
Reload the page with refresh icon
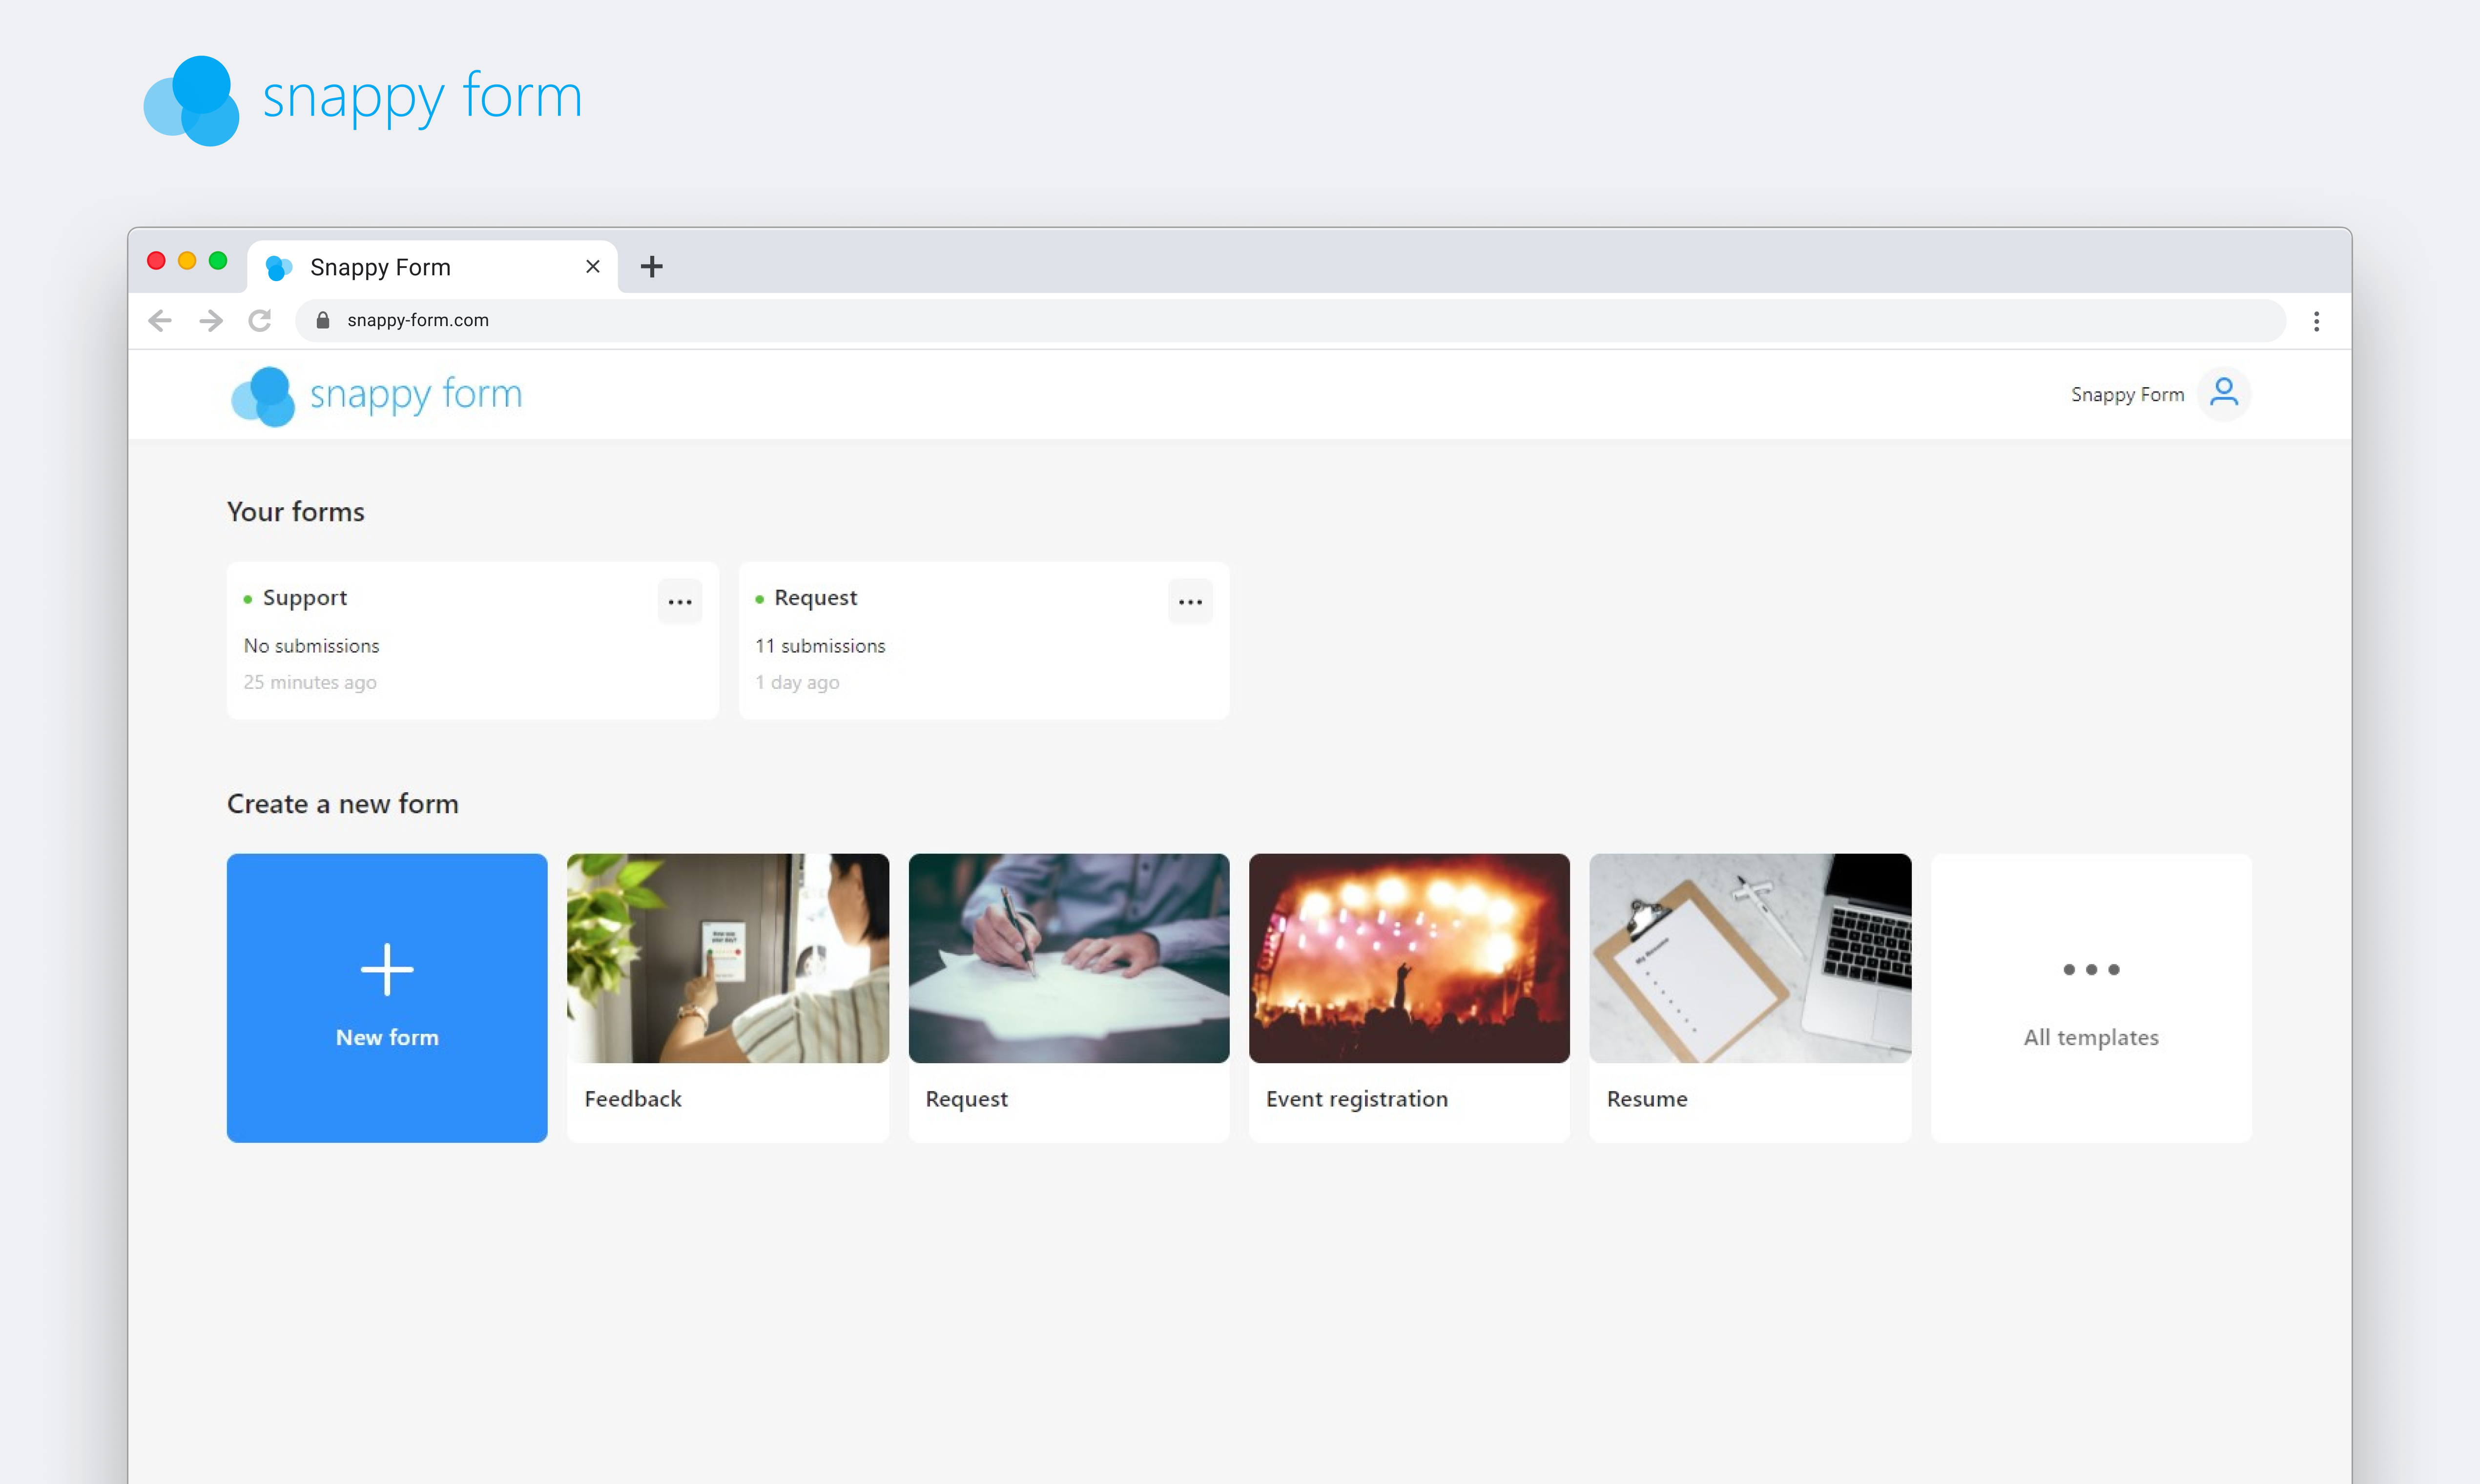(x=260, y=320)
